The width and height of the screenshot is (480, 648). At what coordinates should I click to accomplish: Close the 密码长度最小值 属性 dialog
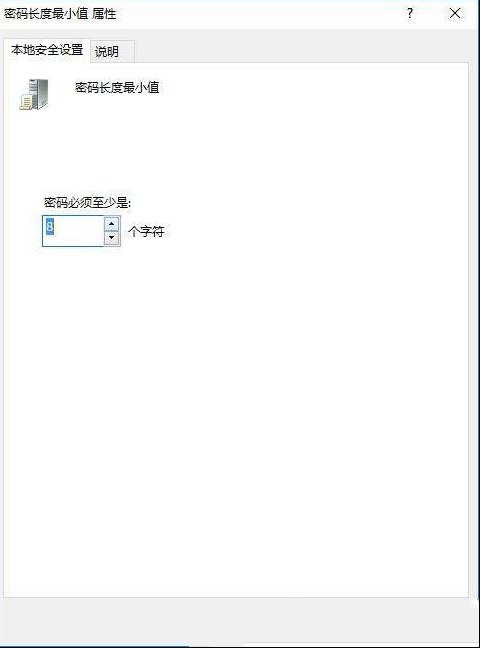(x=455, y=13)
